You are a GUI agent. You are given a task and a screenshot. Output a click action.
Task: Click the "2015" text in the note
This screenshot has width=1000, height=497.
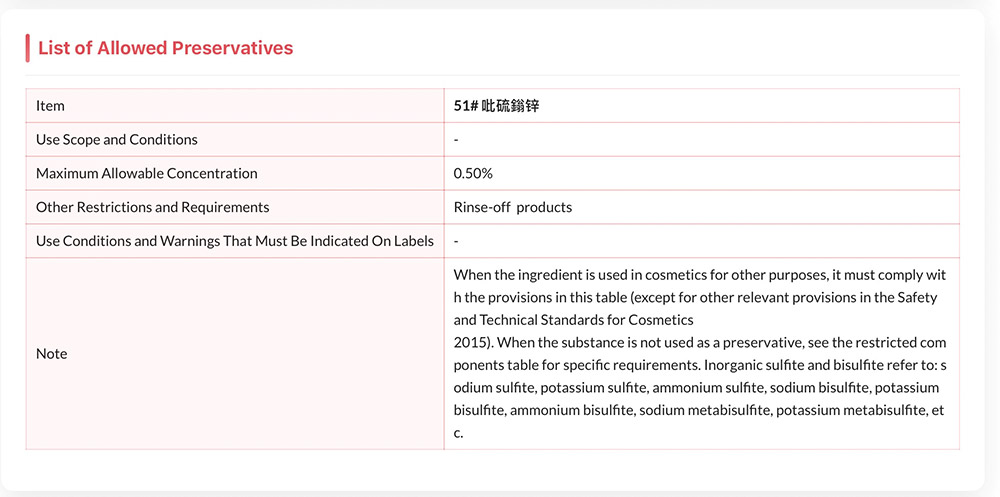click(469, 342)
